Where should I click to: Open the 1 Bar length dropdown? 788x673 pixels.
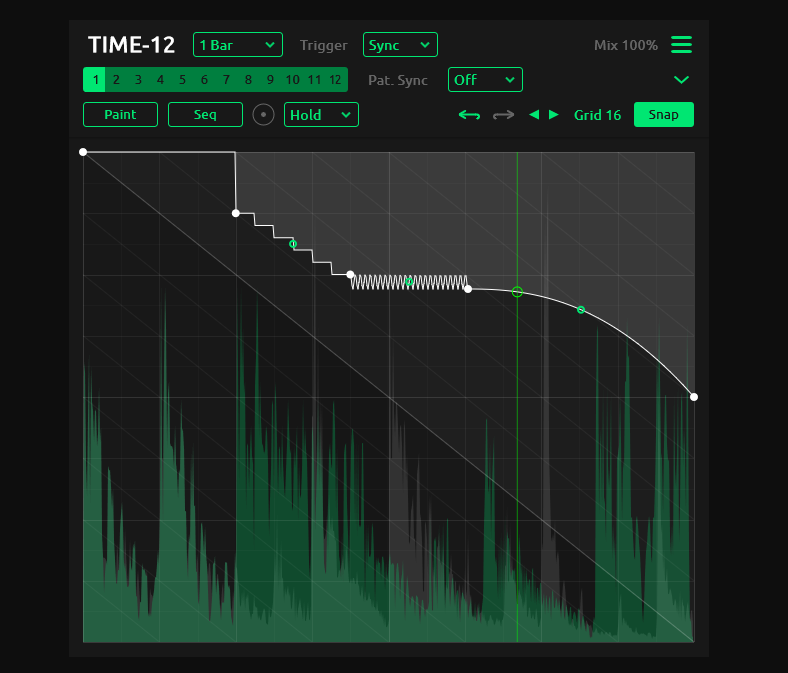click(x=238, y=45)
